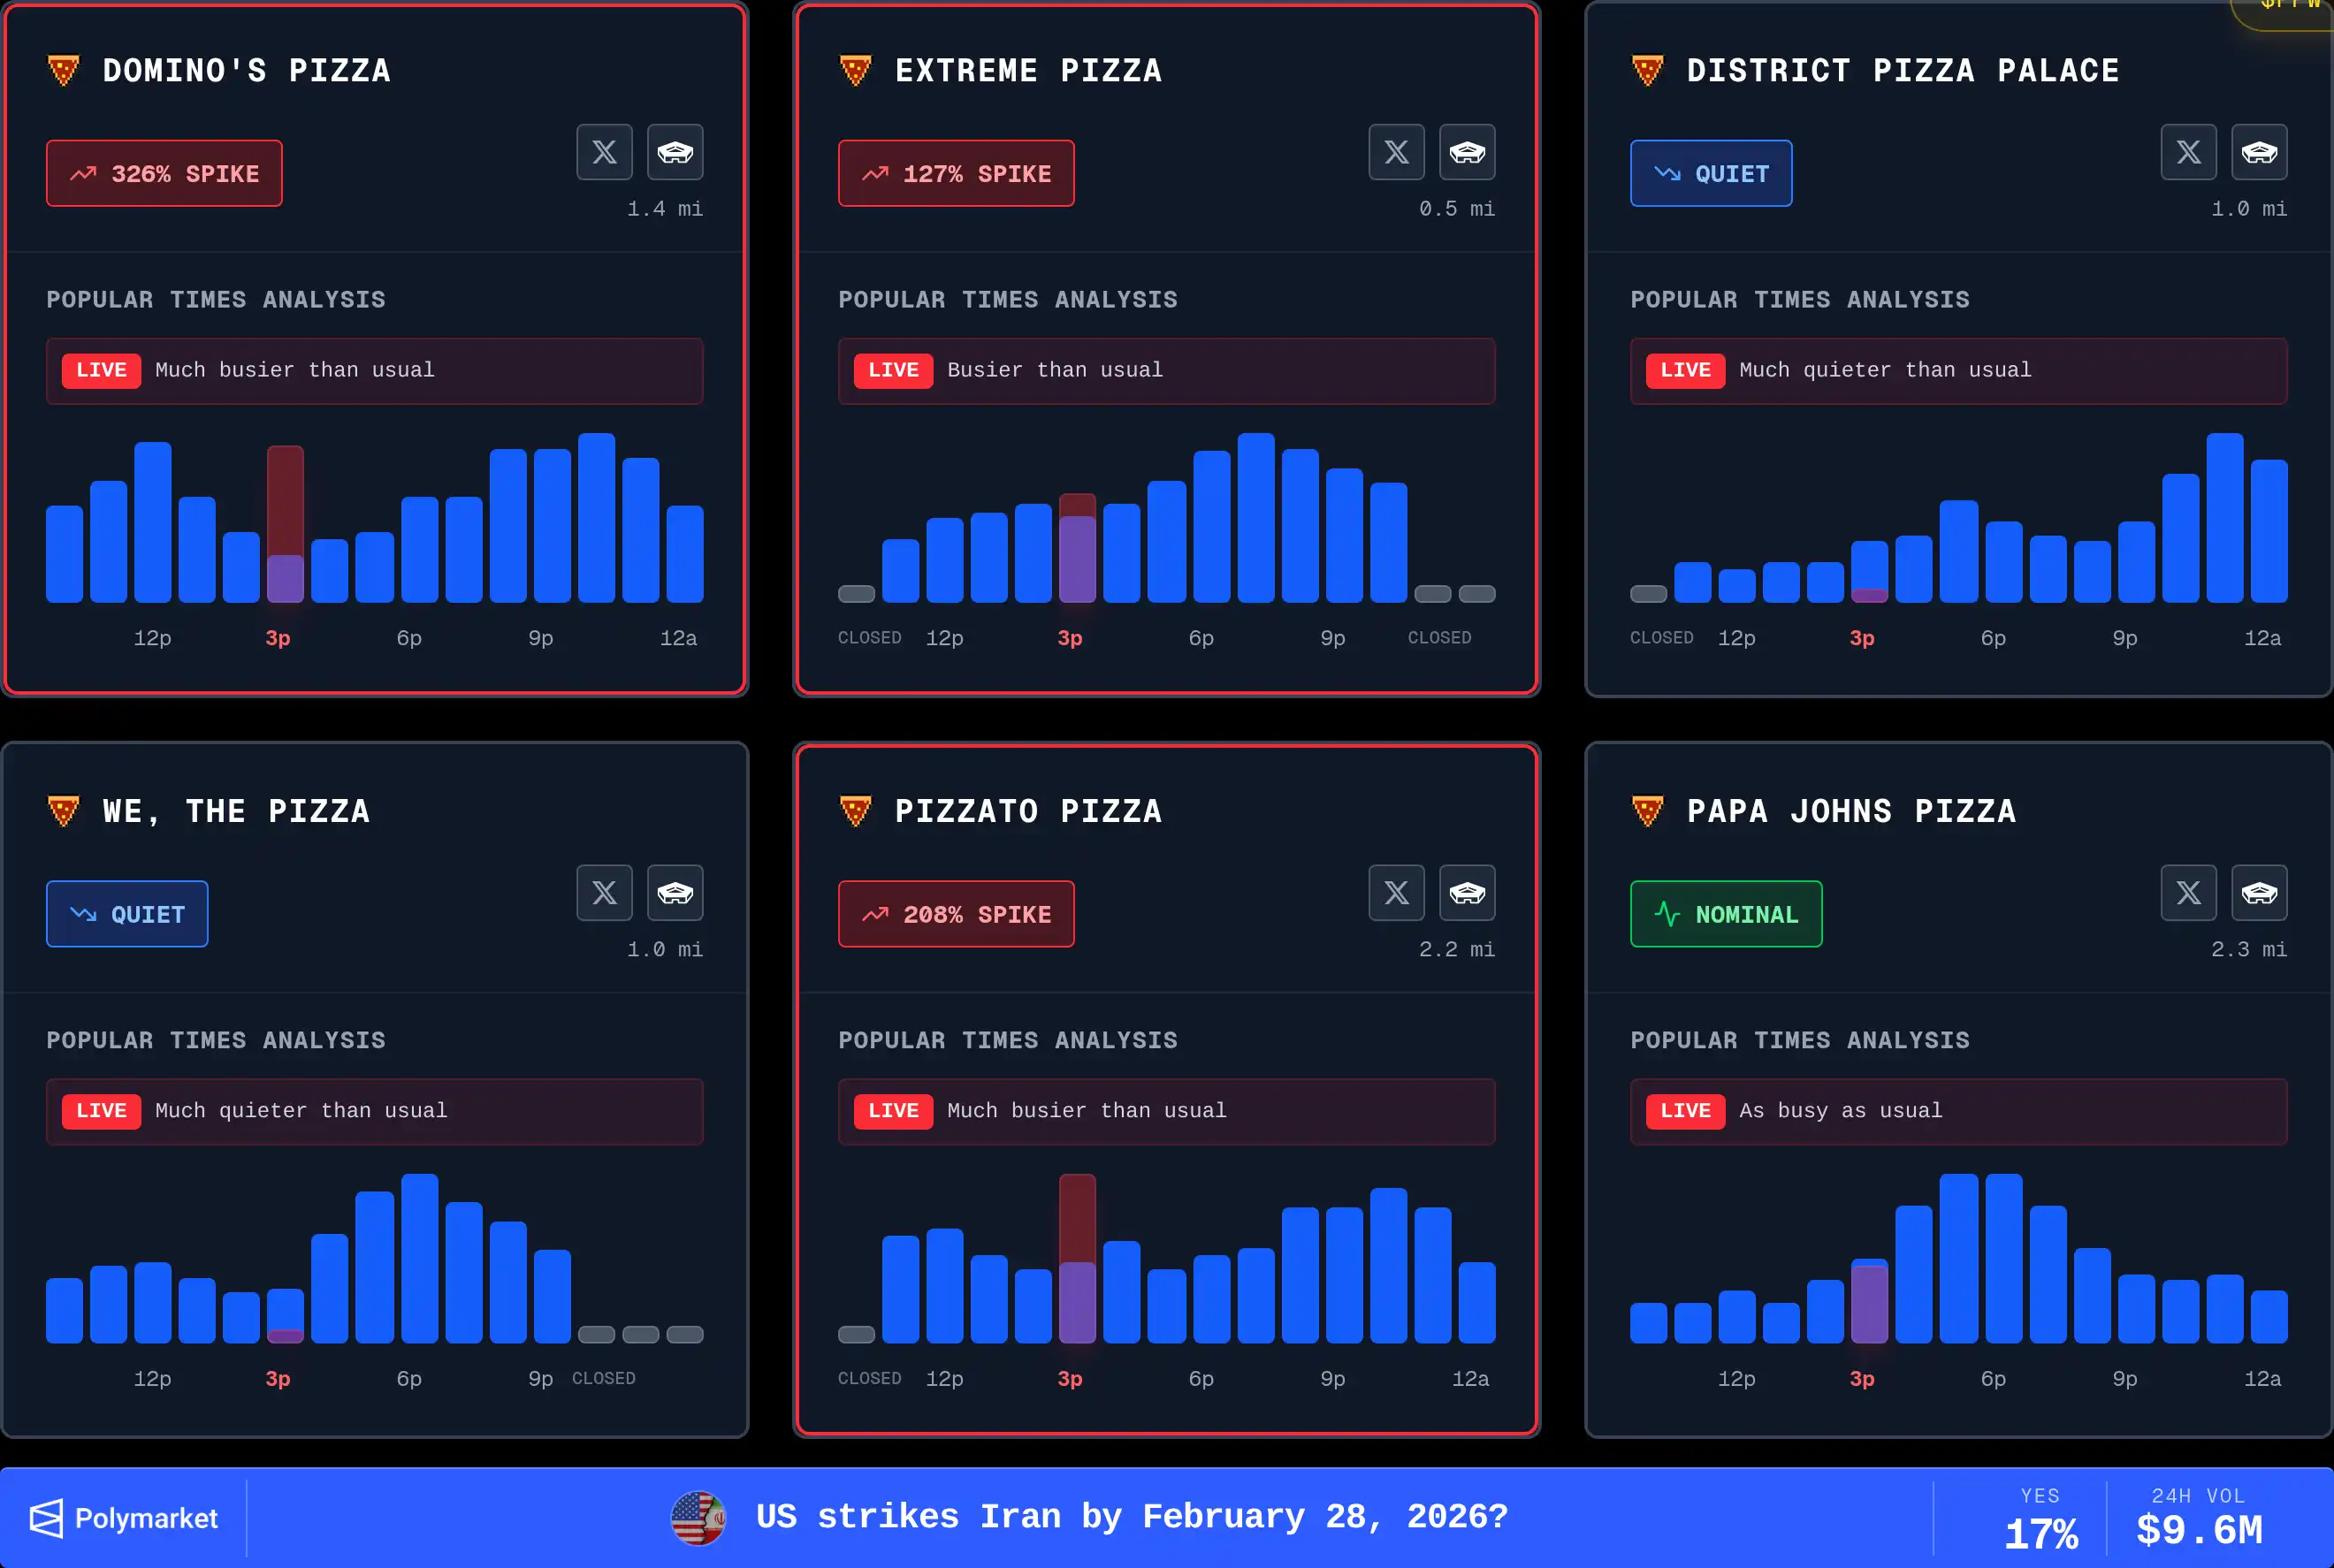Click Extreme Pizza LIVE indicator

coord(893,370)
